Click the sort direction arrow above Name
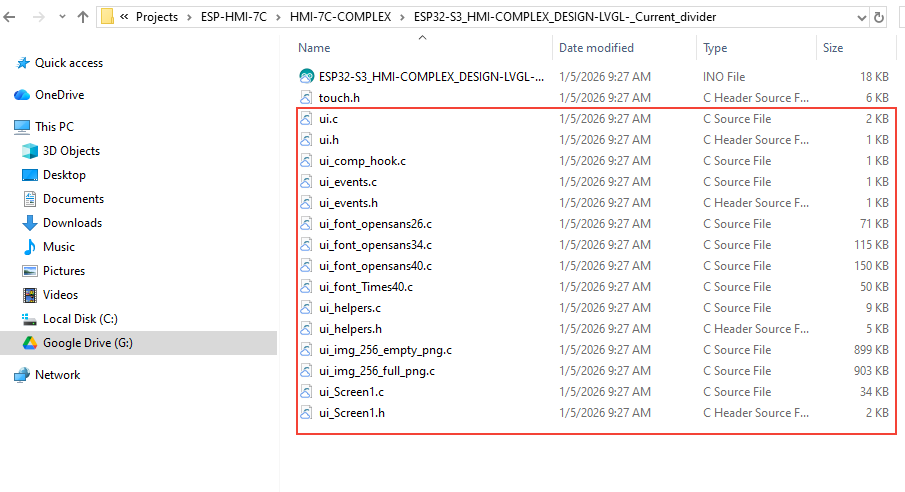 click(422, 37)
